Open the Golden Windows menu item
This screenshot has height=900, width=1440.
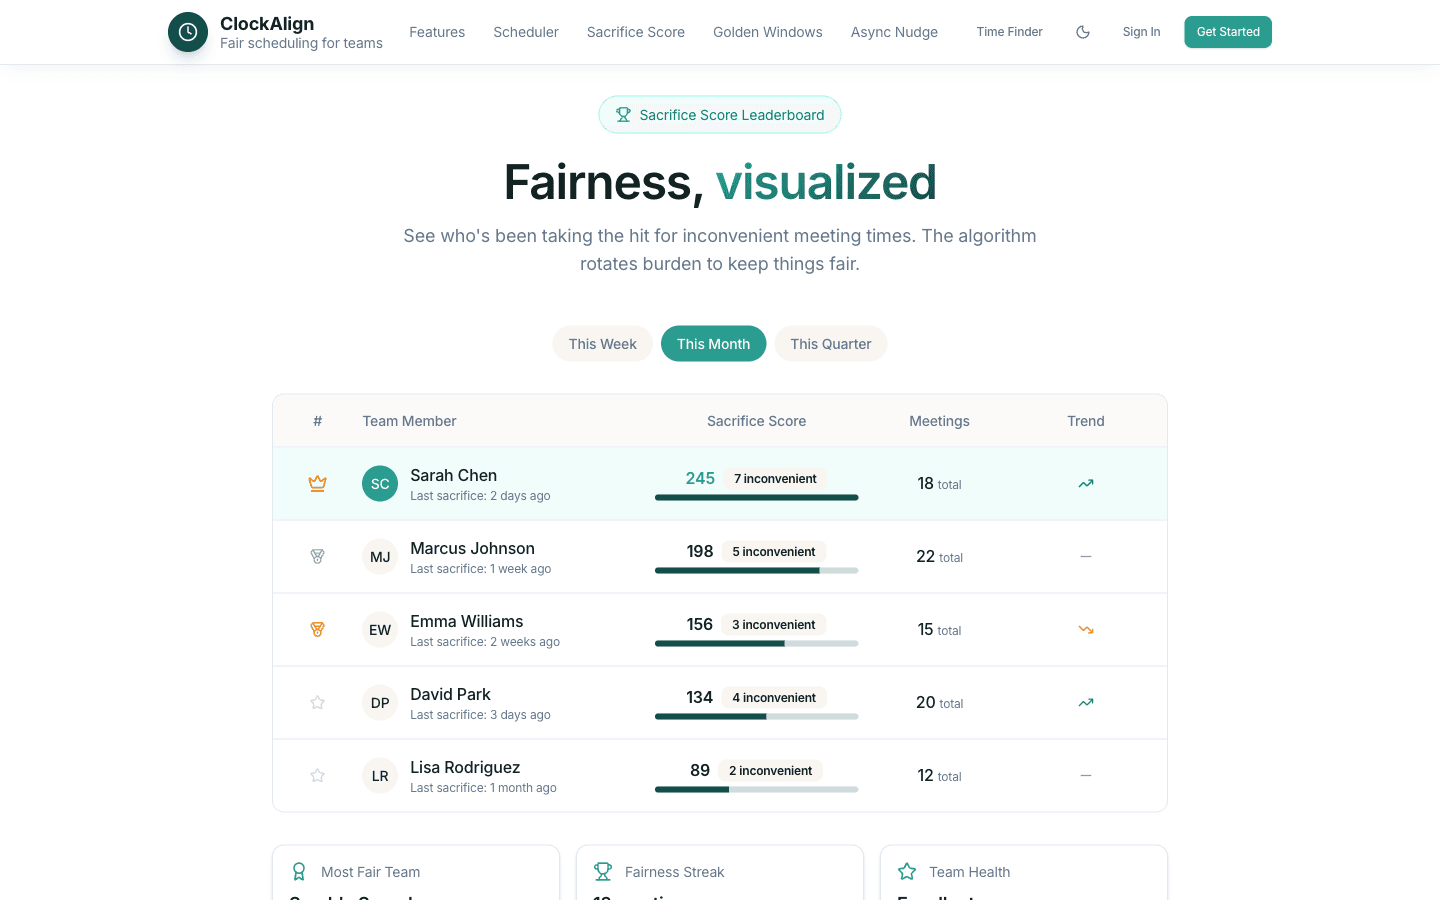[x=767, y=32]
